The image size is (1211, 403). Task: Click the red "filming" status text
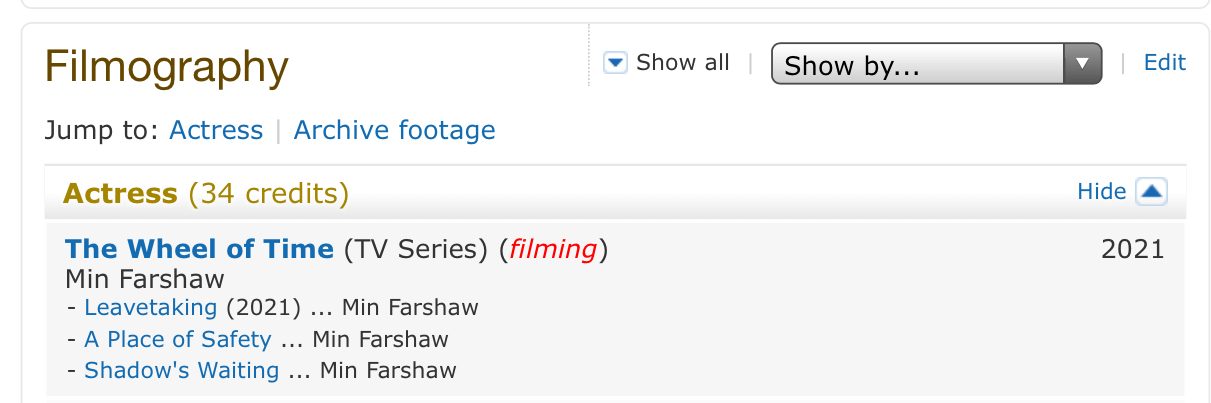pyautogui.click(x=553, y=249)
